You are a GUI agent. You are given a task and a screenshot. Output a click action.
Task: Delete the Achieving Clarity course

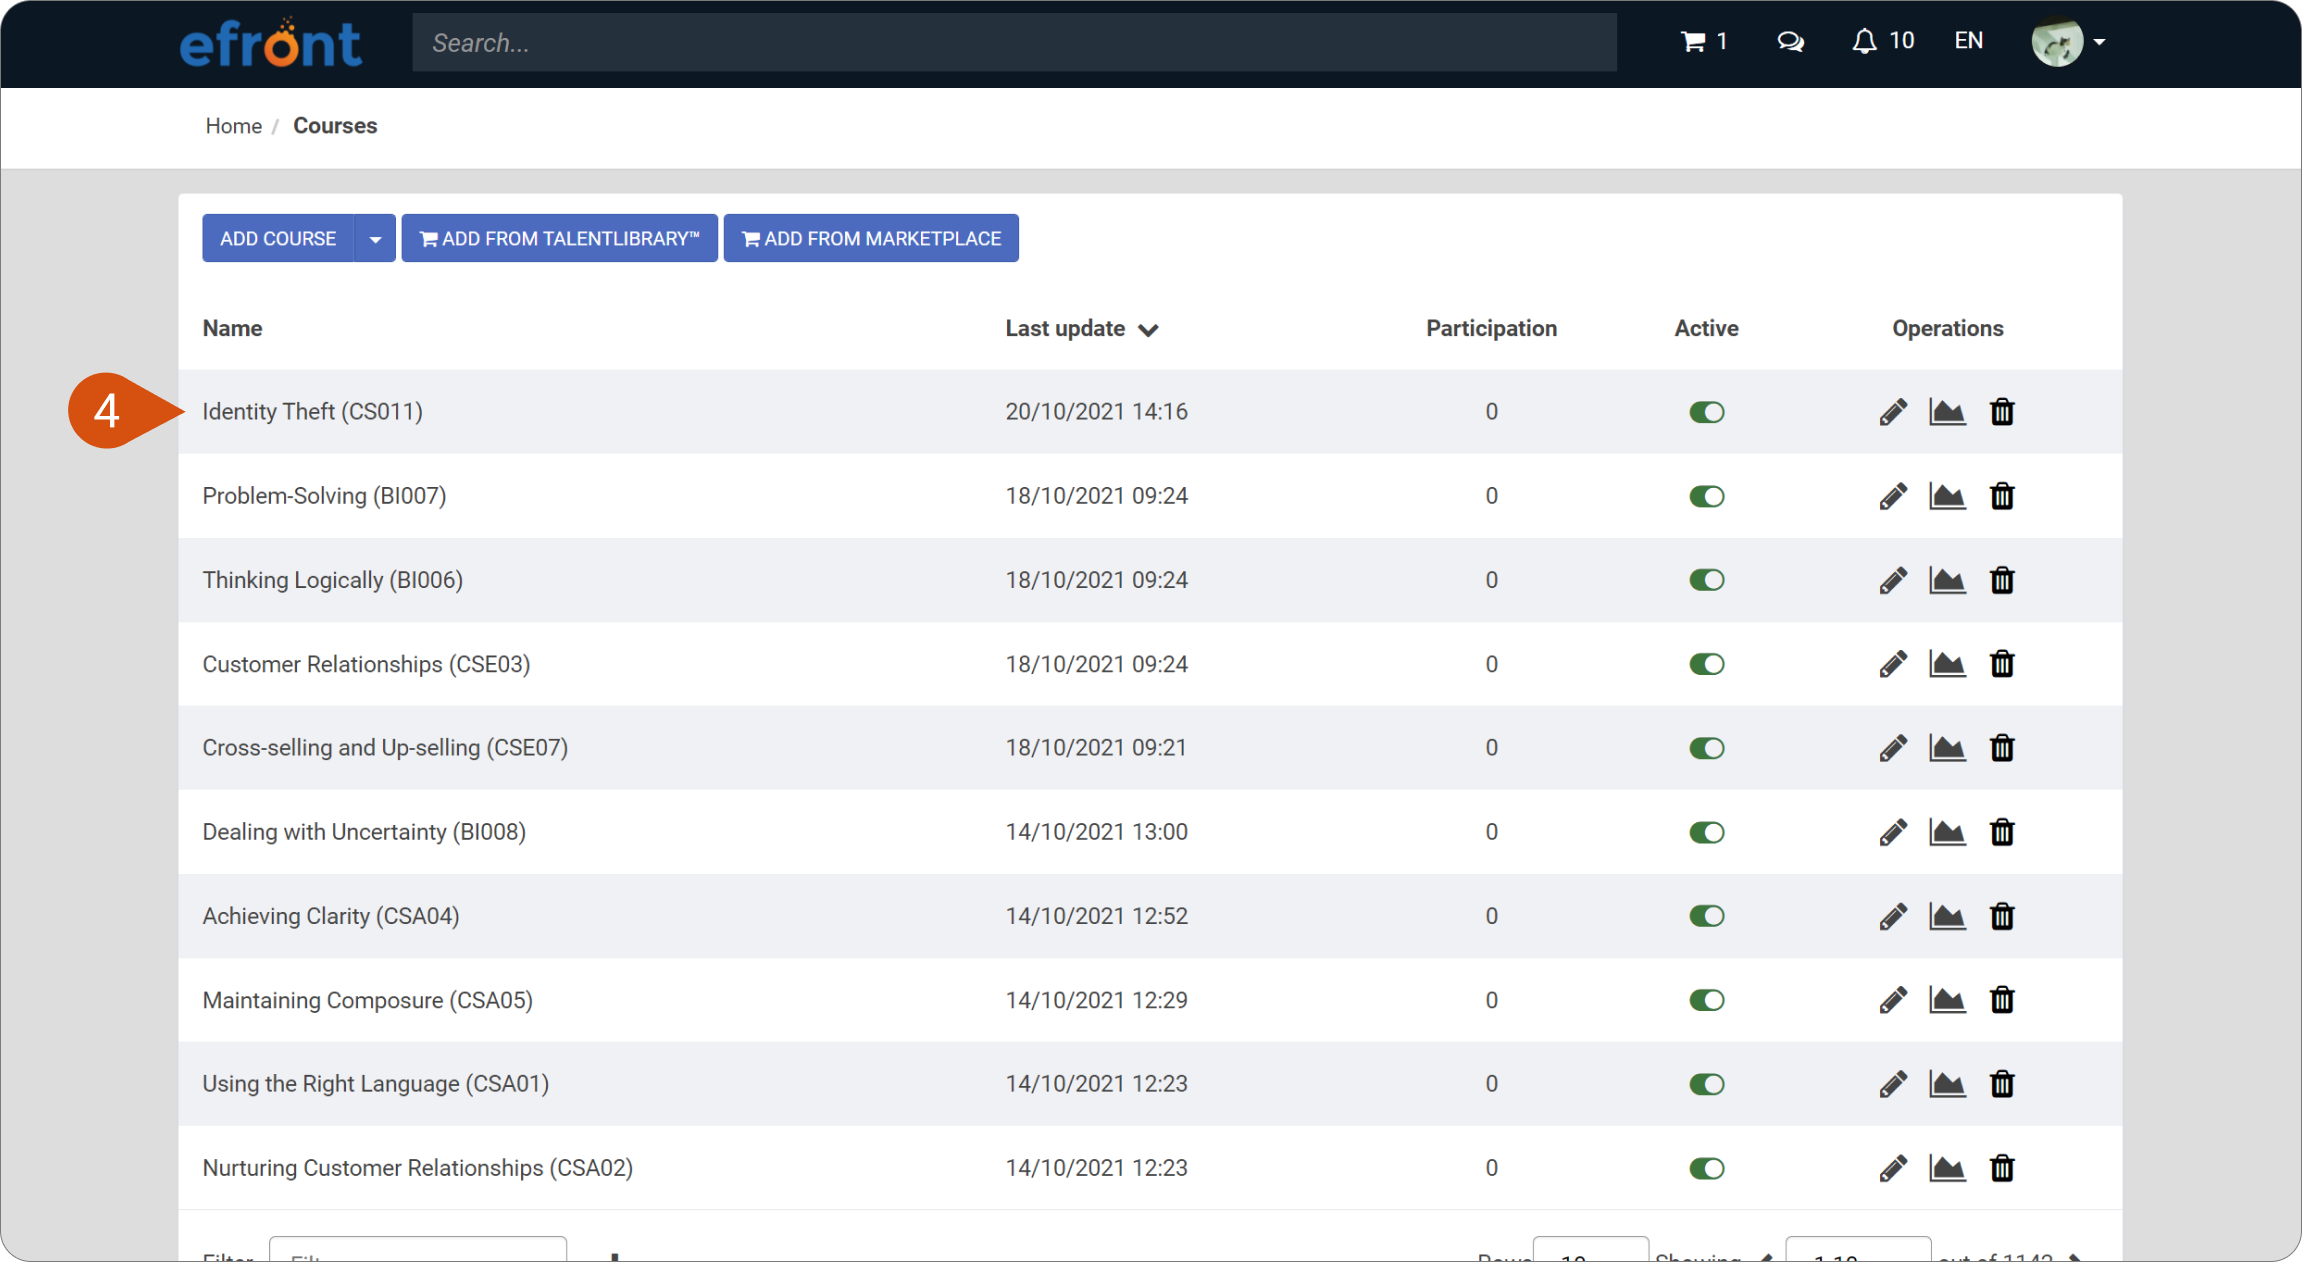point(2002,916)
